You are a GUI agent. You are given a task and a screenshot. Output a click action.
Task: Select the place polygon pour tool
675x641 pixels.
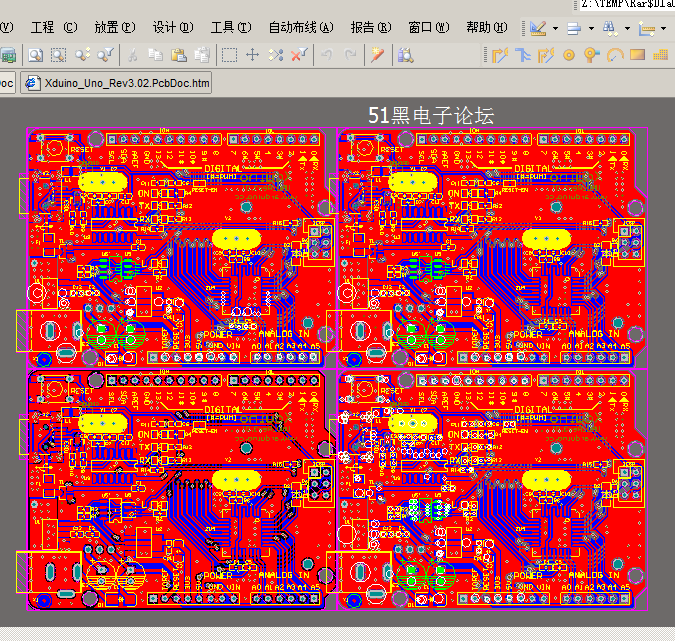click(x=660, y=55)
